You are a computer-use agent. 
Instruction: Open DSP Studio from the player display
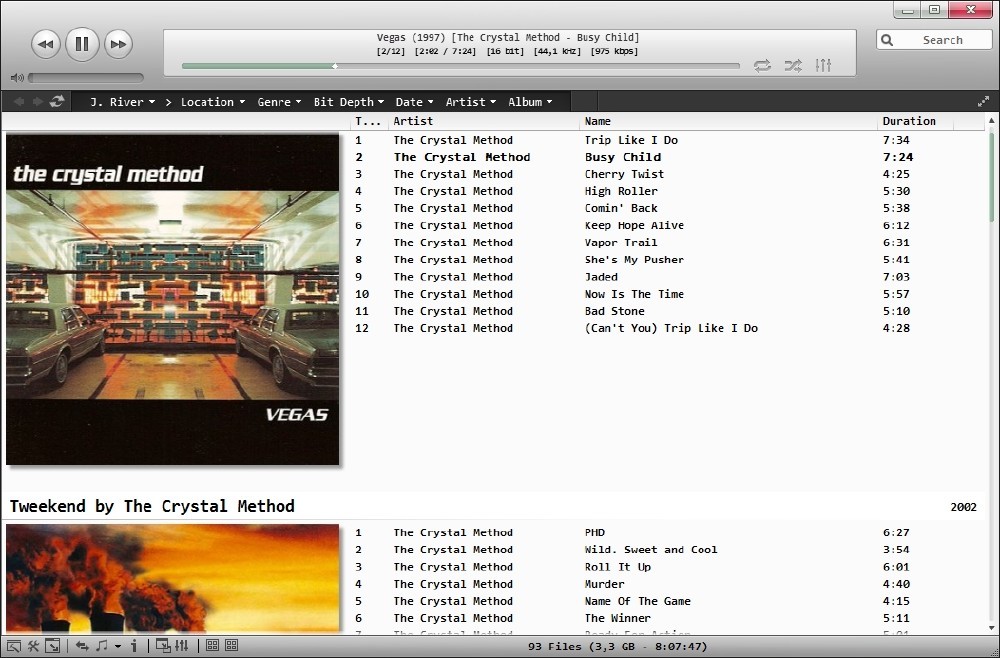click(823, 65)
